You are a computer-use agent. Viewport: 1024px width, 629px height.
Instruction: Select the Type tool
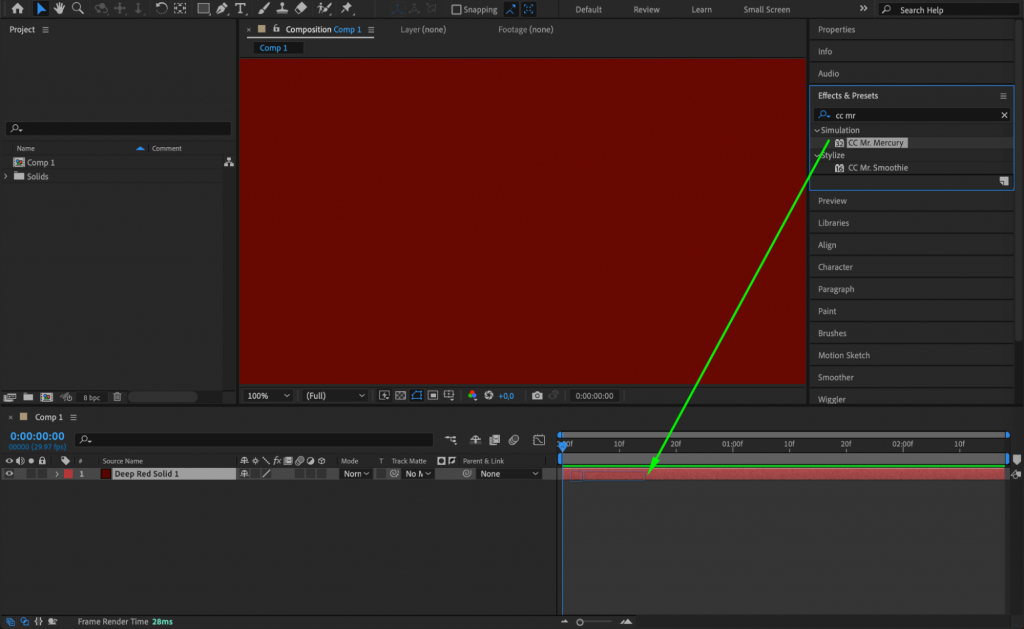[239, 9]
